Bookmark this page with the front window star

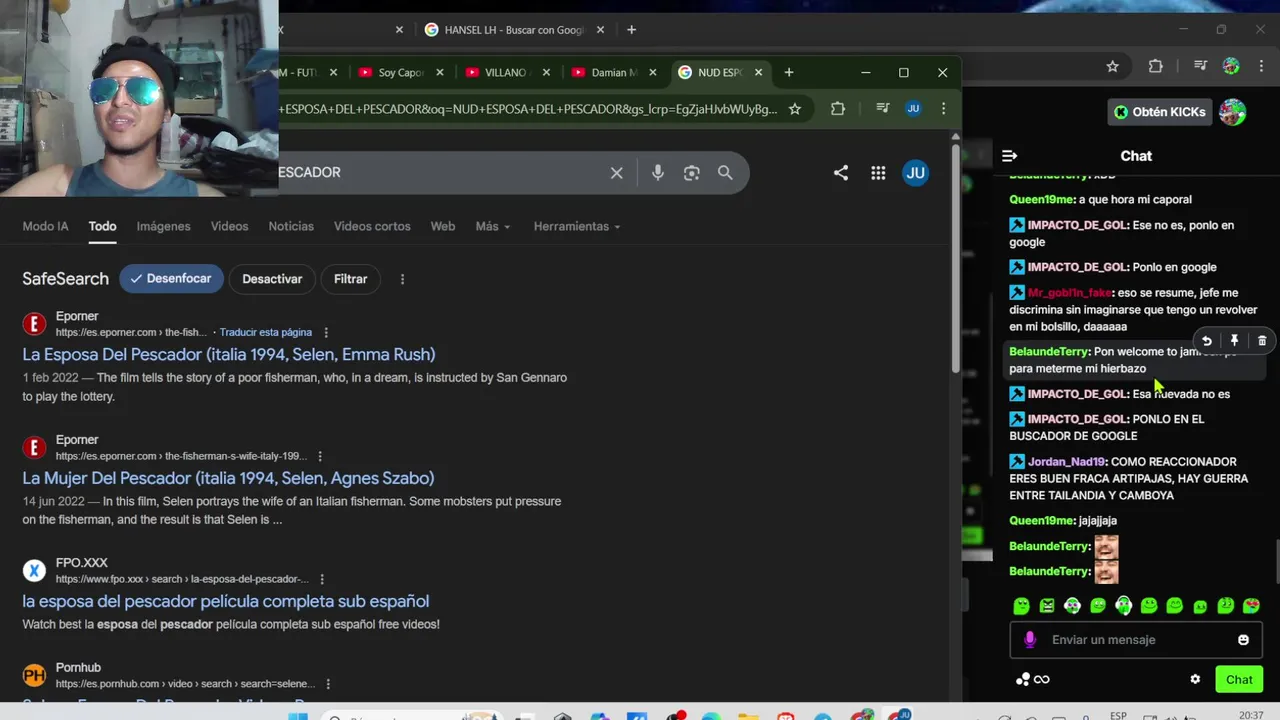(794, 109)
